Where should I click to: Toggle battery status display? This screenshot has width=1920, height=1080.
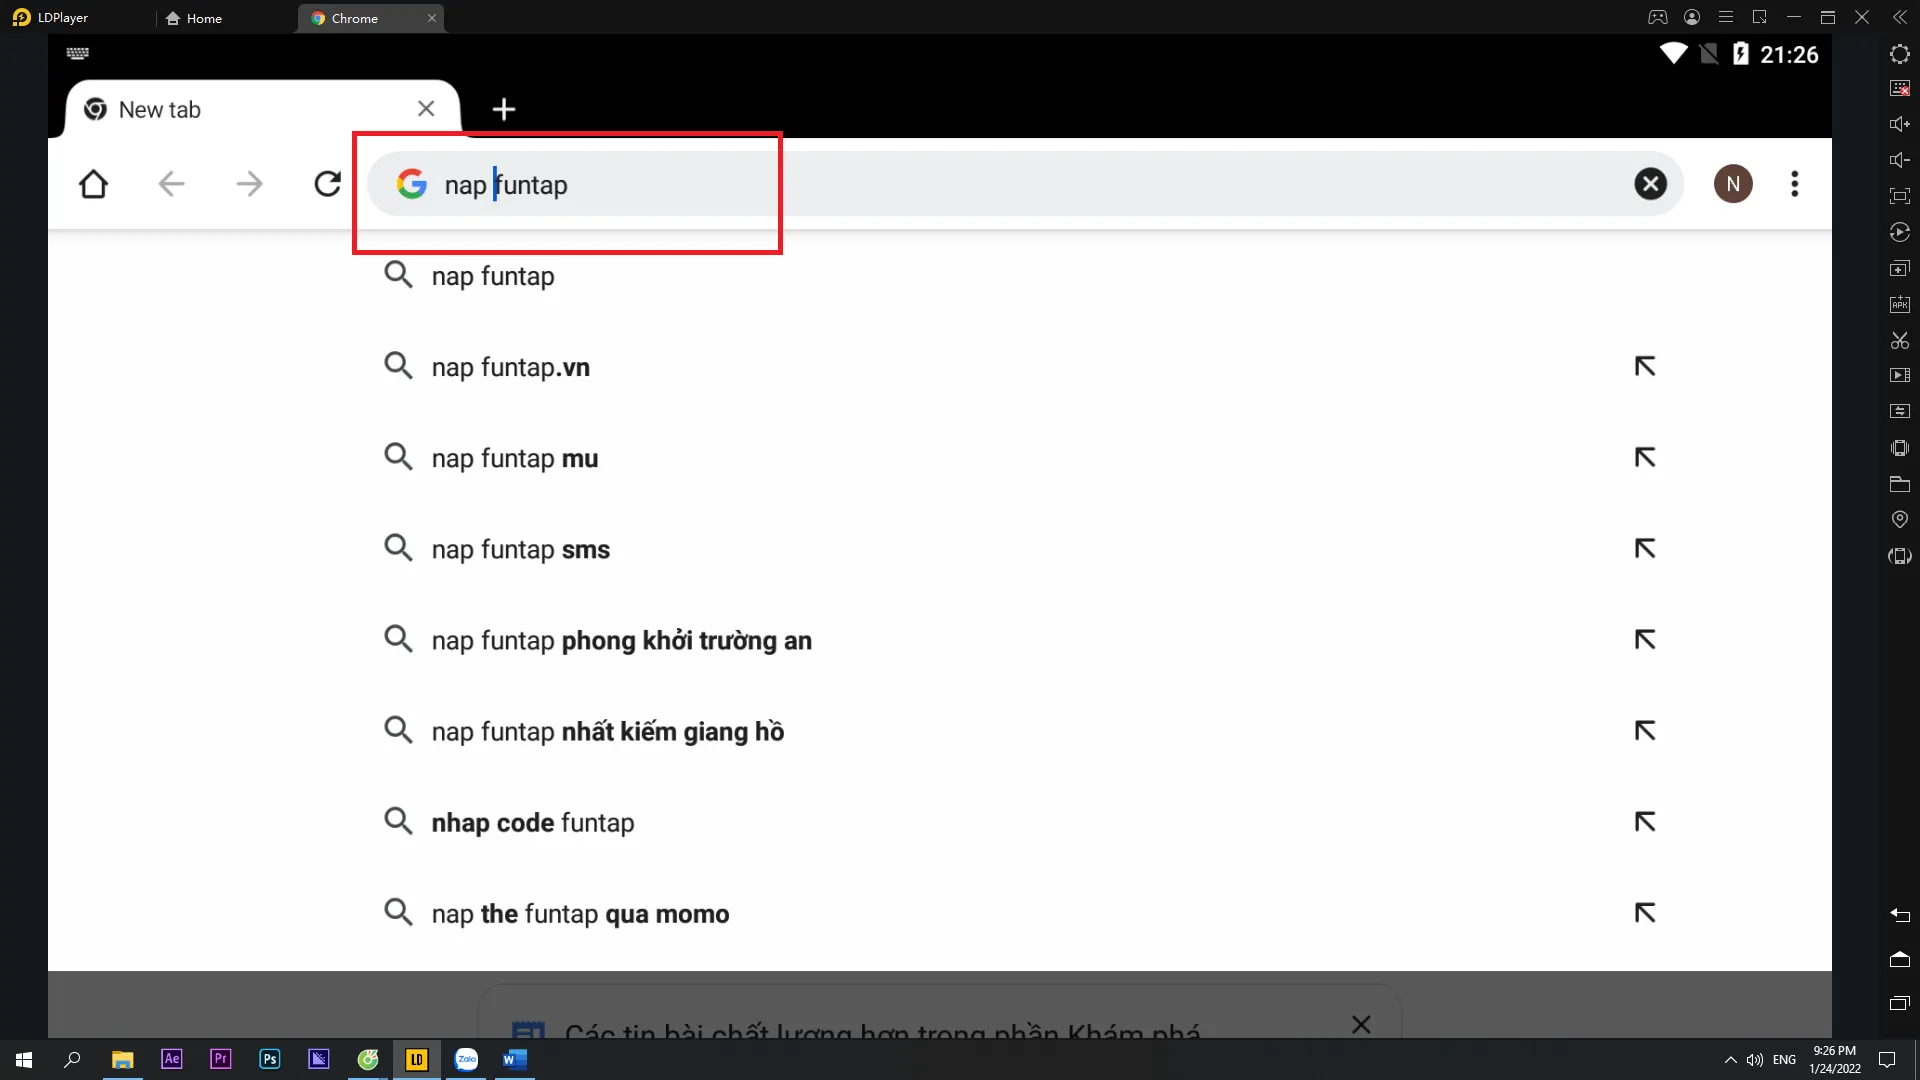(x=1742, y=54)
